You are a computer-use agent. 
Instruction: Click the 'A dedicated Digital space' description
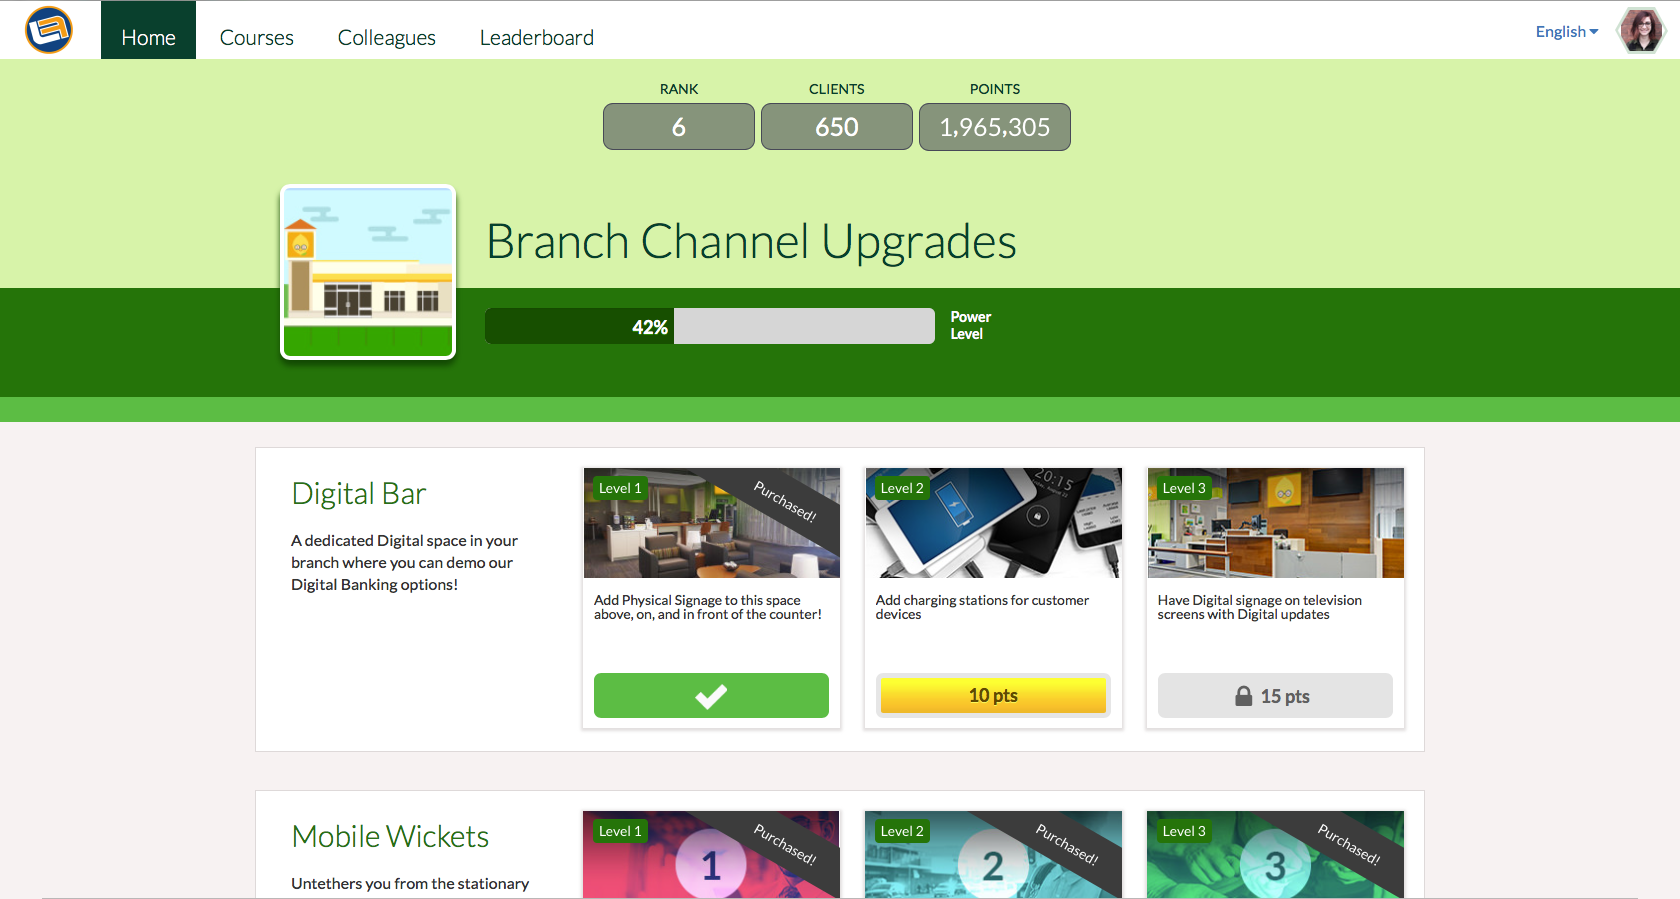point(405,562)
